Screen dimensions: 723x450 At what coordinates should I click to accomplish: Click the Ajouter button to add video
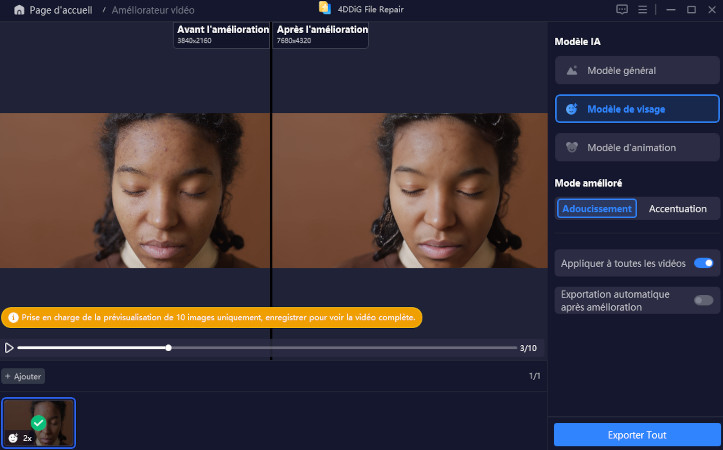pyautogui.click(x=23, y=376)
